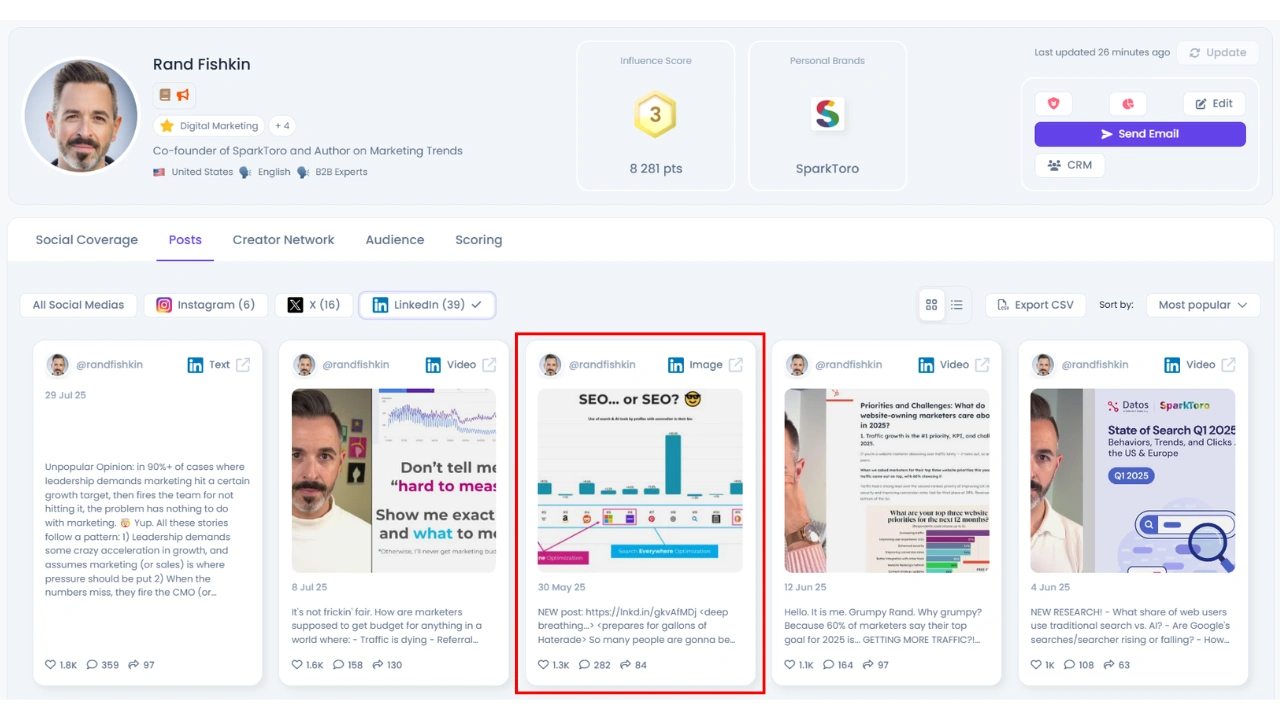Click the Update button

click(x=1217, y=53)
